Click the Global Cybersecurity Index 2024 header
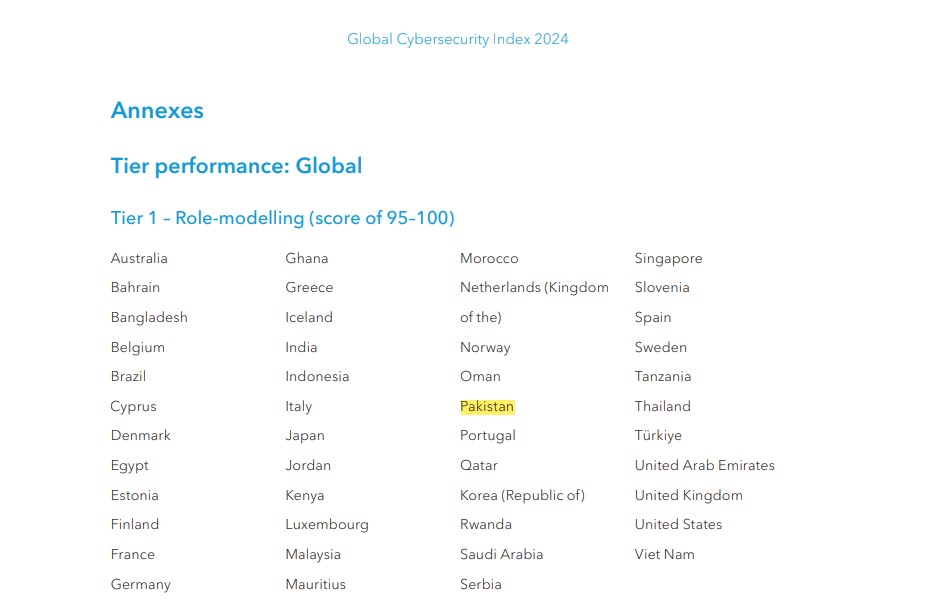 (457, 40)
